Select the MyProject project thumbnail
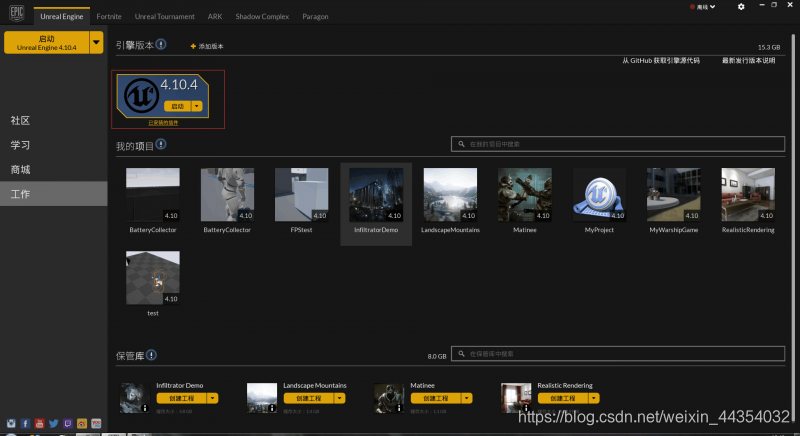The image size is (800, 436). 599,195
